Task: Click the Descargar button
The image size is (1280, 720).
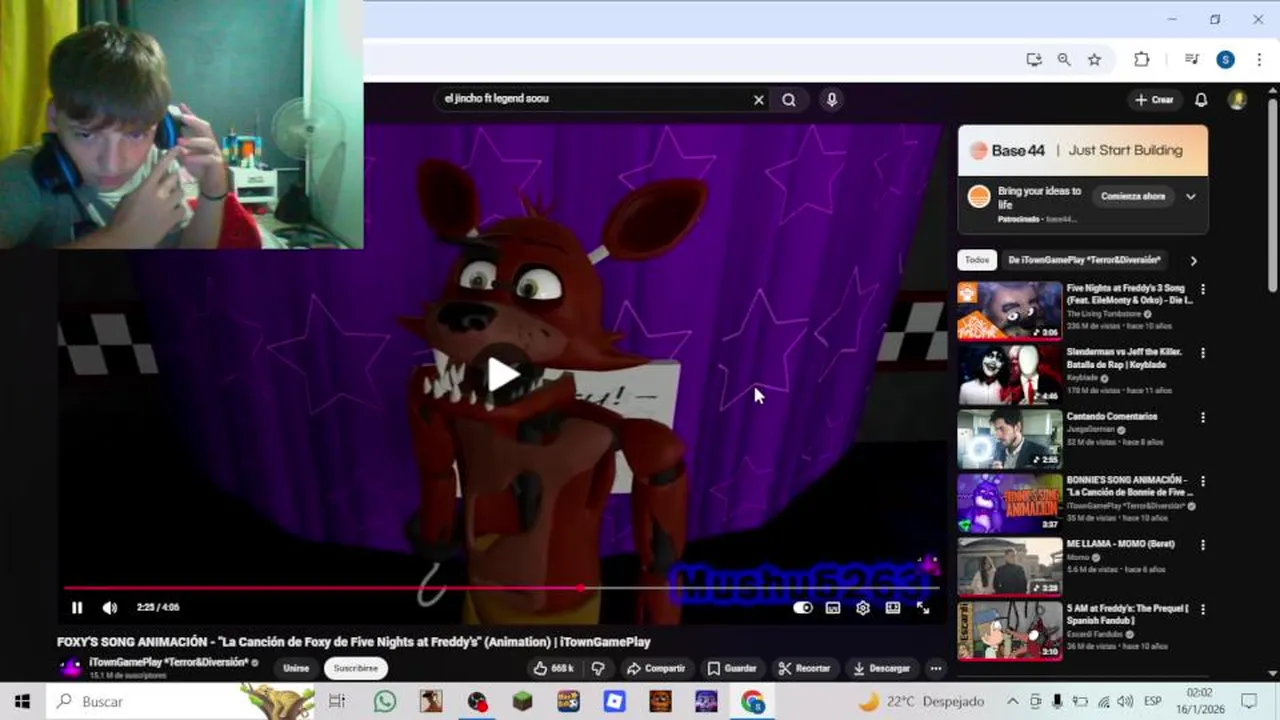Action: (882, 668)
